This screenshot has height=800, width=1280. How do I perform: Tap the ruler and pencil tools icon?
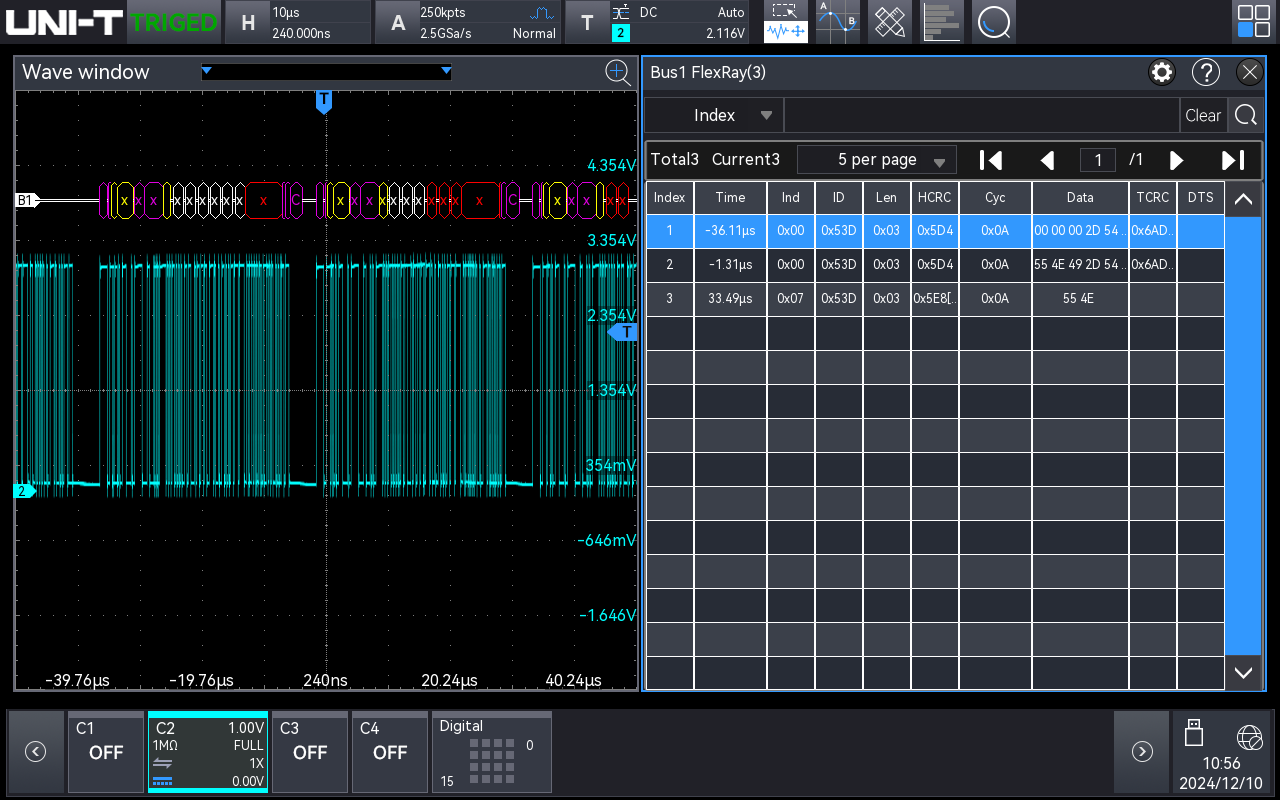[890, 22]
